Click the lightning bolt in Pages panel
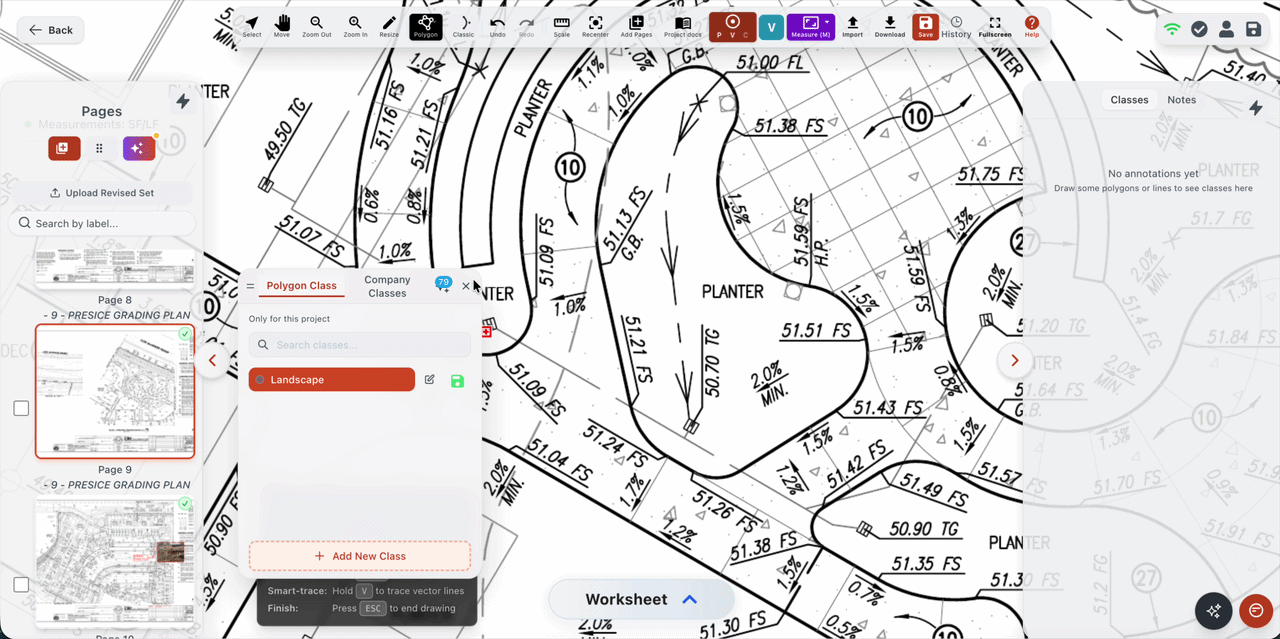1280x639 pixels. 182,101
